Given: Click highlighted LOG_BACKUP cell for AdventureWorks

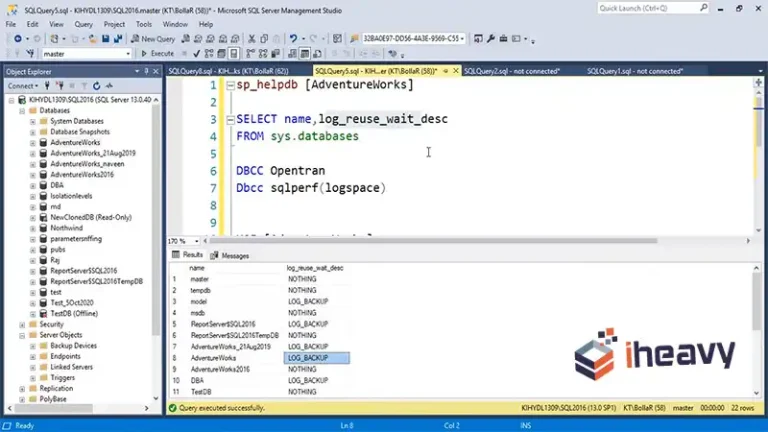Looking at the screenshot, I should pos(317,359).
